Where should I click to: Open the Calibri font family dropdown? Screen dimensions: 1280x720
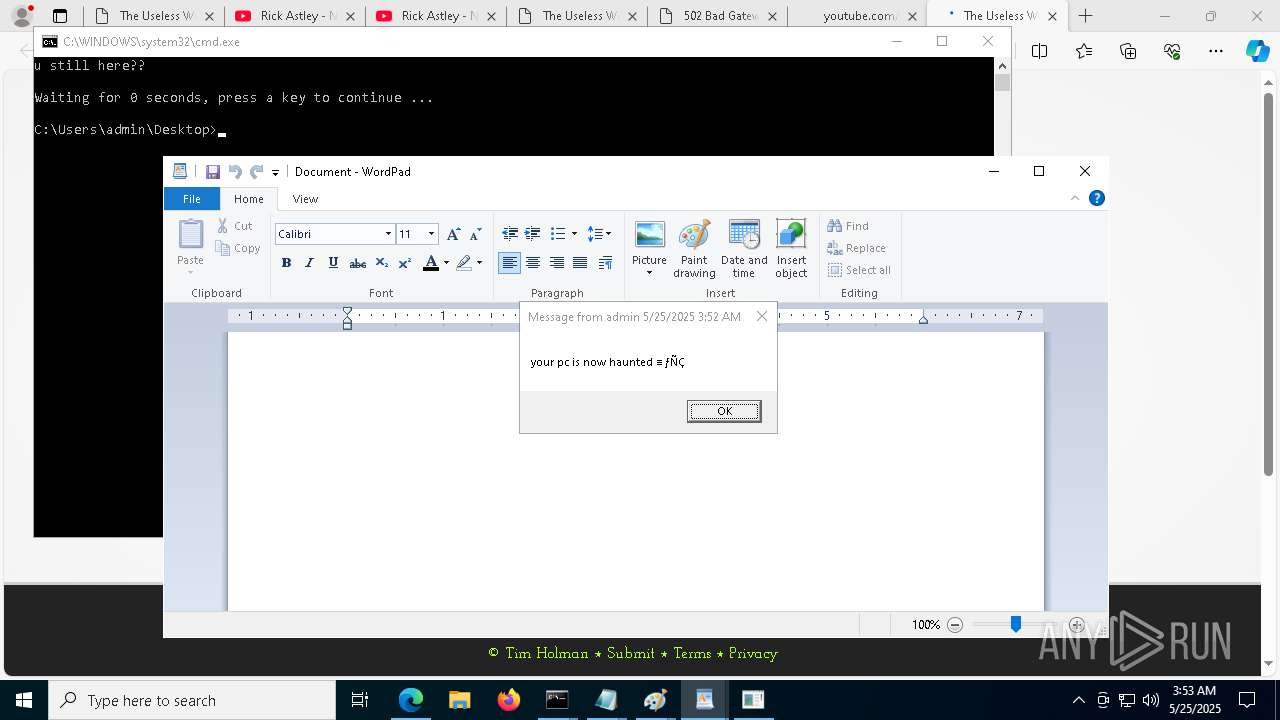(x=388, y=234)
